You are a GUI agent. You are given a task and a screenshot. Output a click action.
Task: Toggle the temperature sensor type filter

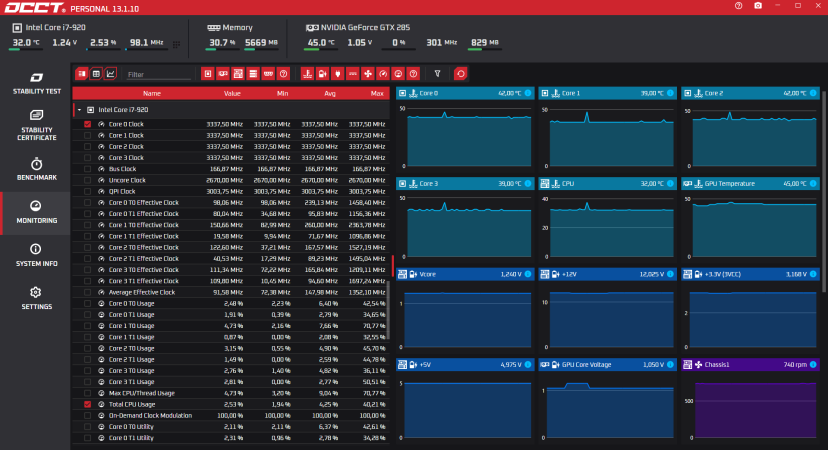[307, 74]
